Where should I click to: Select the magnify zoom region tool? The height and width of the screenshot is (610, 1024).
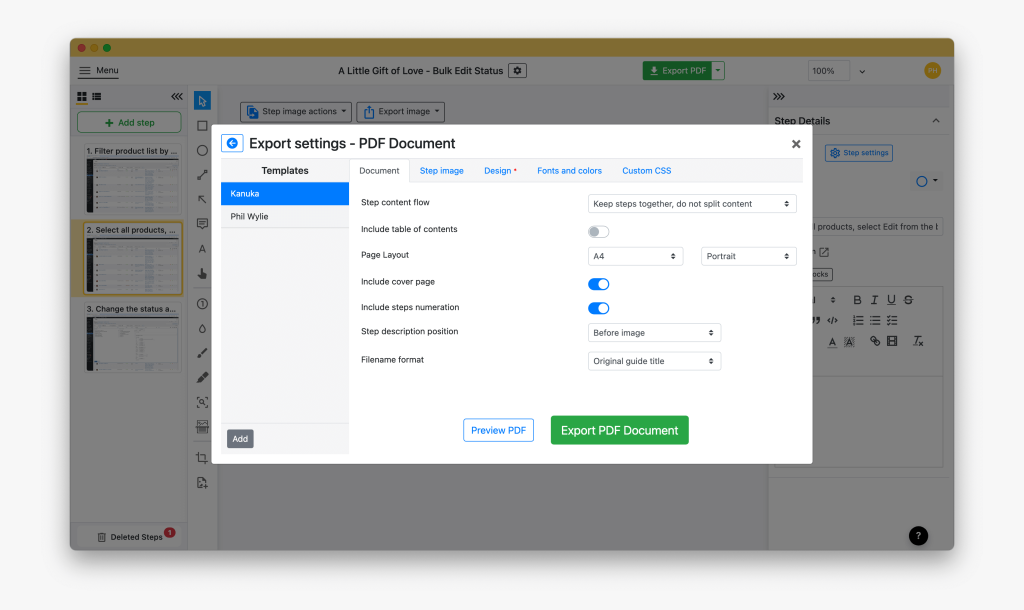pos(202,402)
